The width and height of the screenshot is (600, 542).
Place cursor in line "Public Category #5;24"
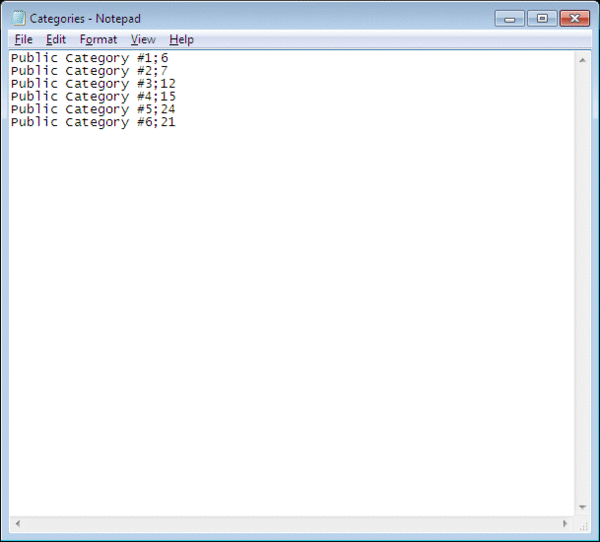pos(93,109)
